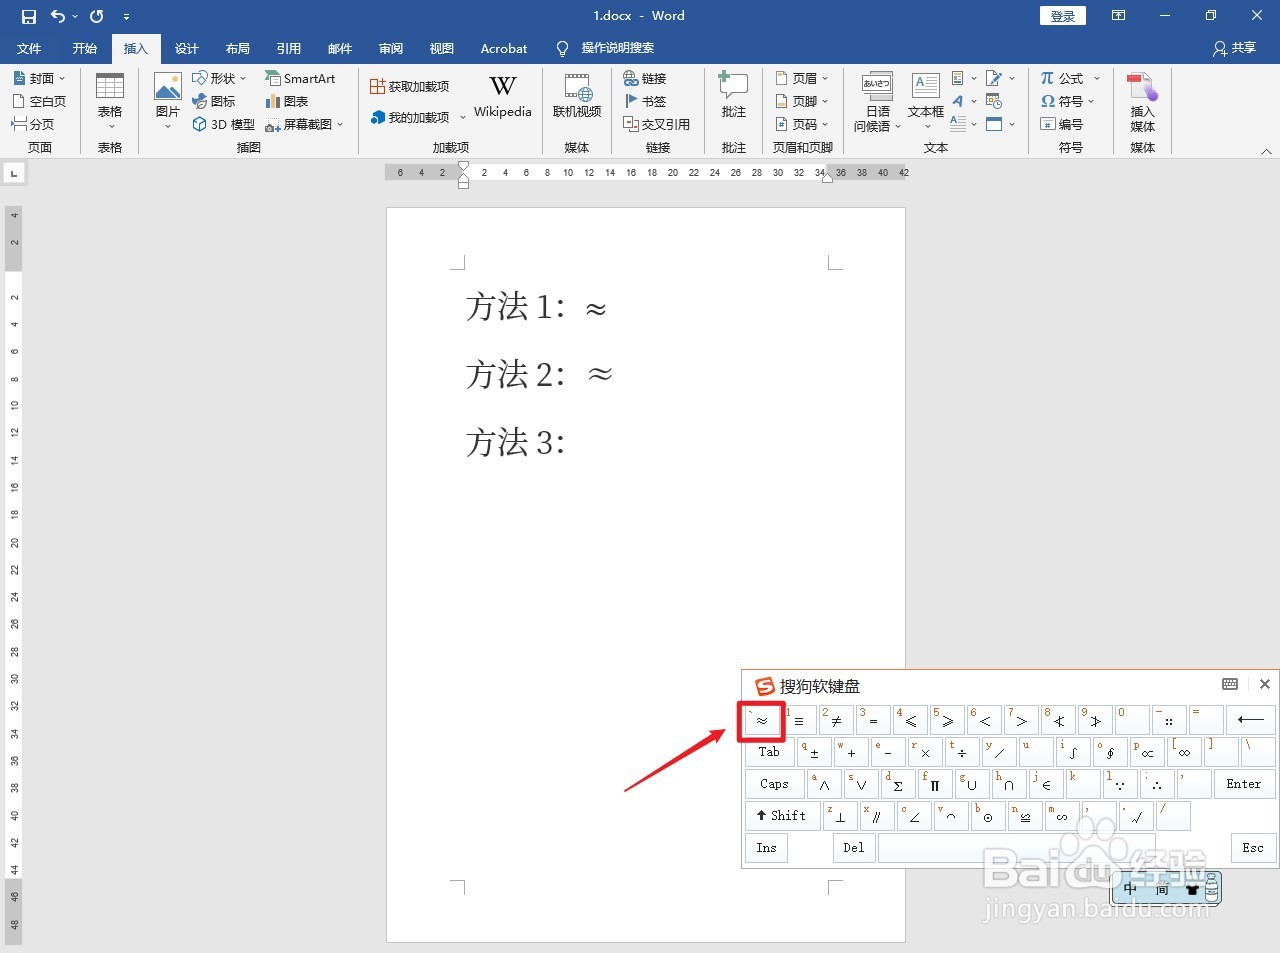Image resolution: width=1280 pixels, height=953 pixels.
Task: Click the Undo arrow icon
Action: tap(58, 16)
